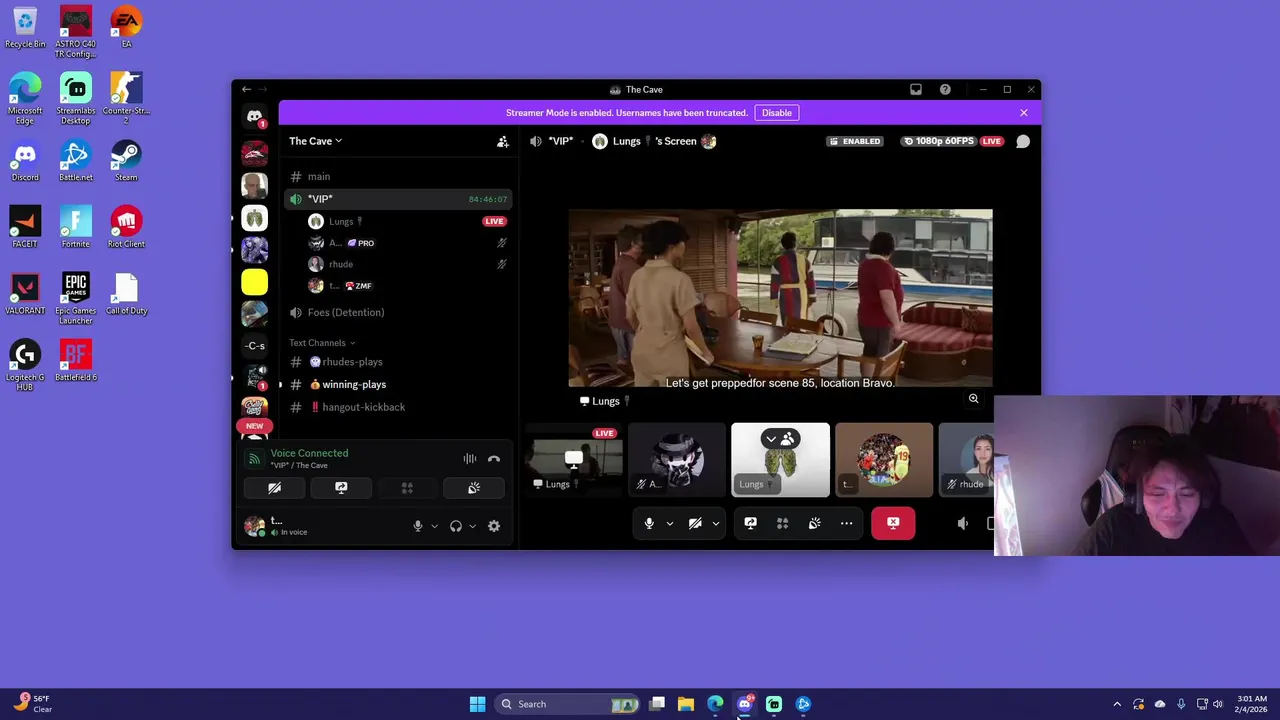1280x720 pixels.
Task: Select the soccer avatar participant tile
Action: tap(884, 460)
